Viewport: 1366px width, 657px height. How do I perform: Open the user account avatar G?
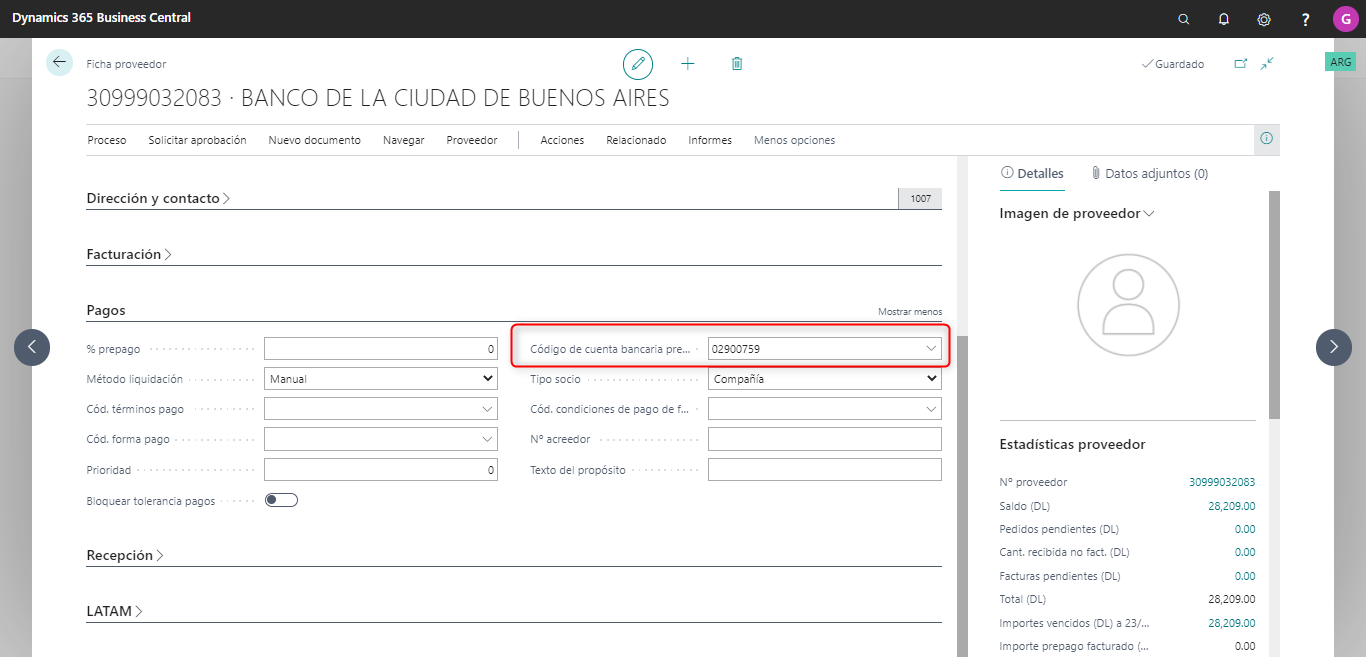click(1345, 18)
